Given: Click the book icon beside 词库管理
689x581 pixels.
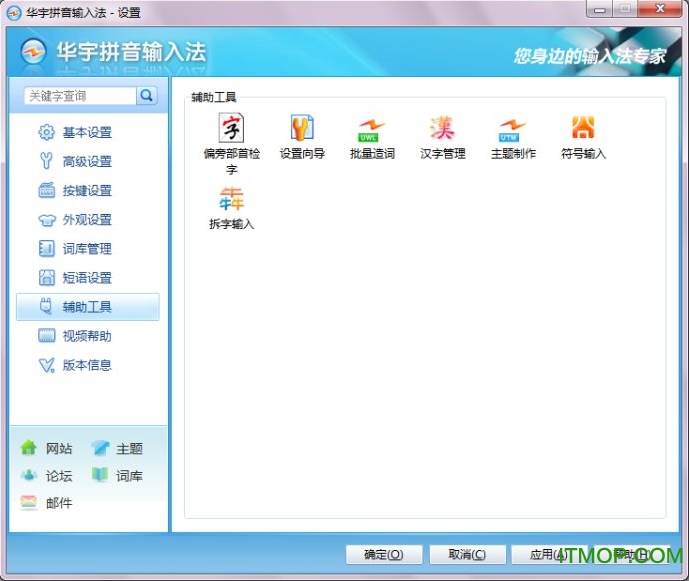Looking at the screenshot, I should (x=47, y=248).
